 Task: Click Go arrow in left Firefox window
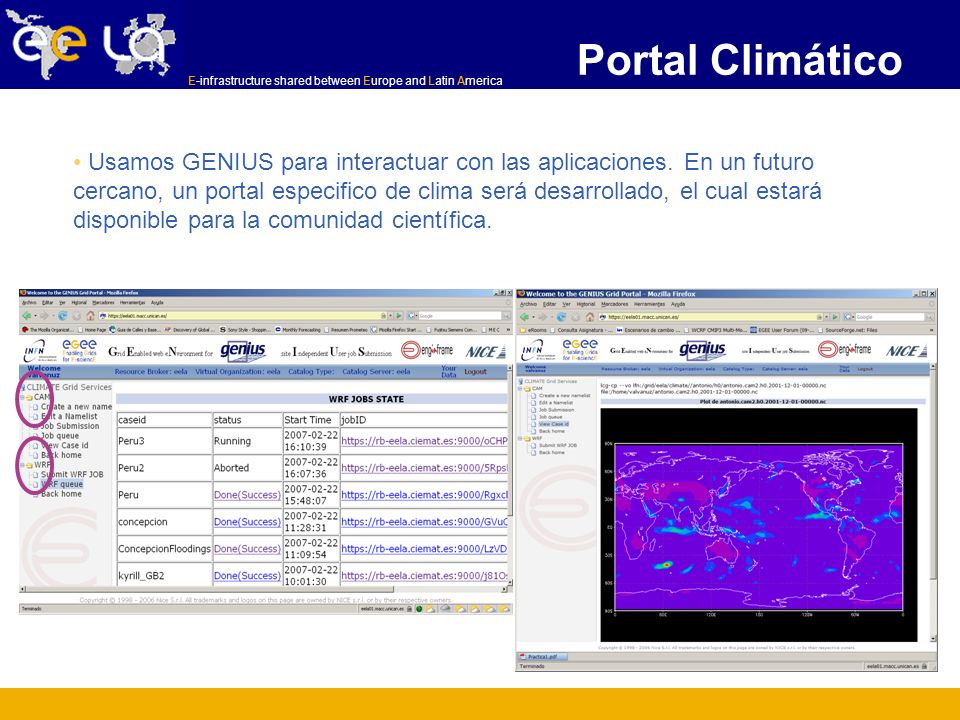[399, 316]
